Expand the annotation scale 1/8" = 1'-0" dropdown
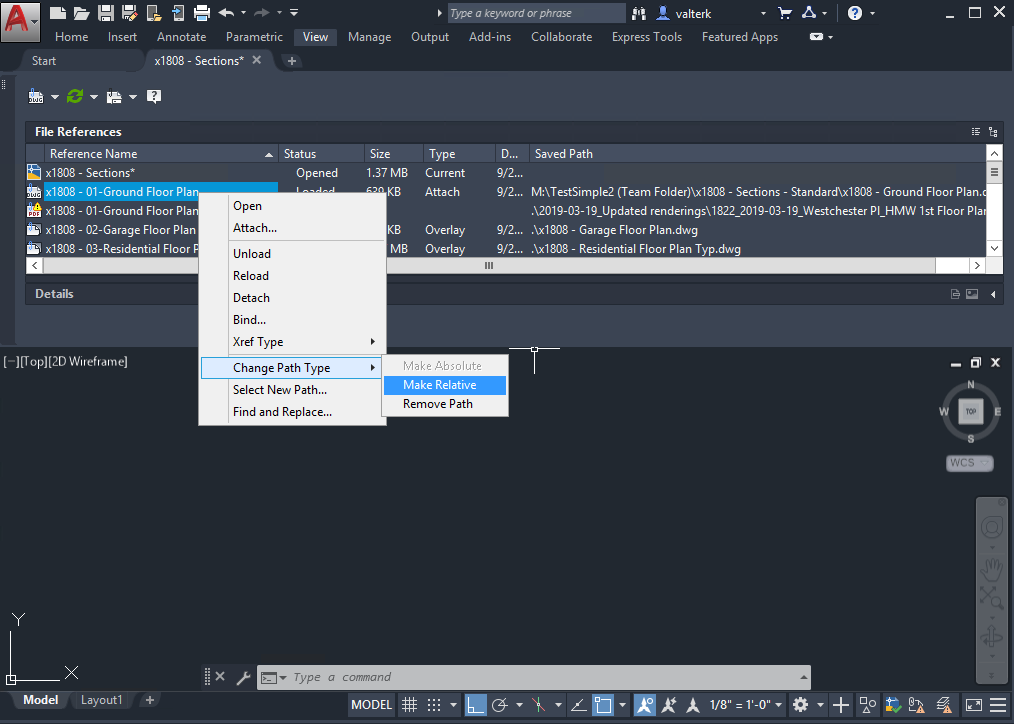The width and height of the screenshot is (1014, 724). [779, 705]
